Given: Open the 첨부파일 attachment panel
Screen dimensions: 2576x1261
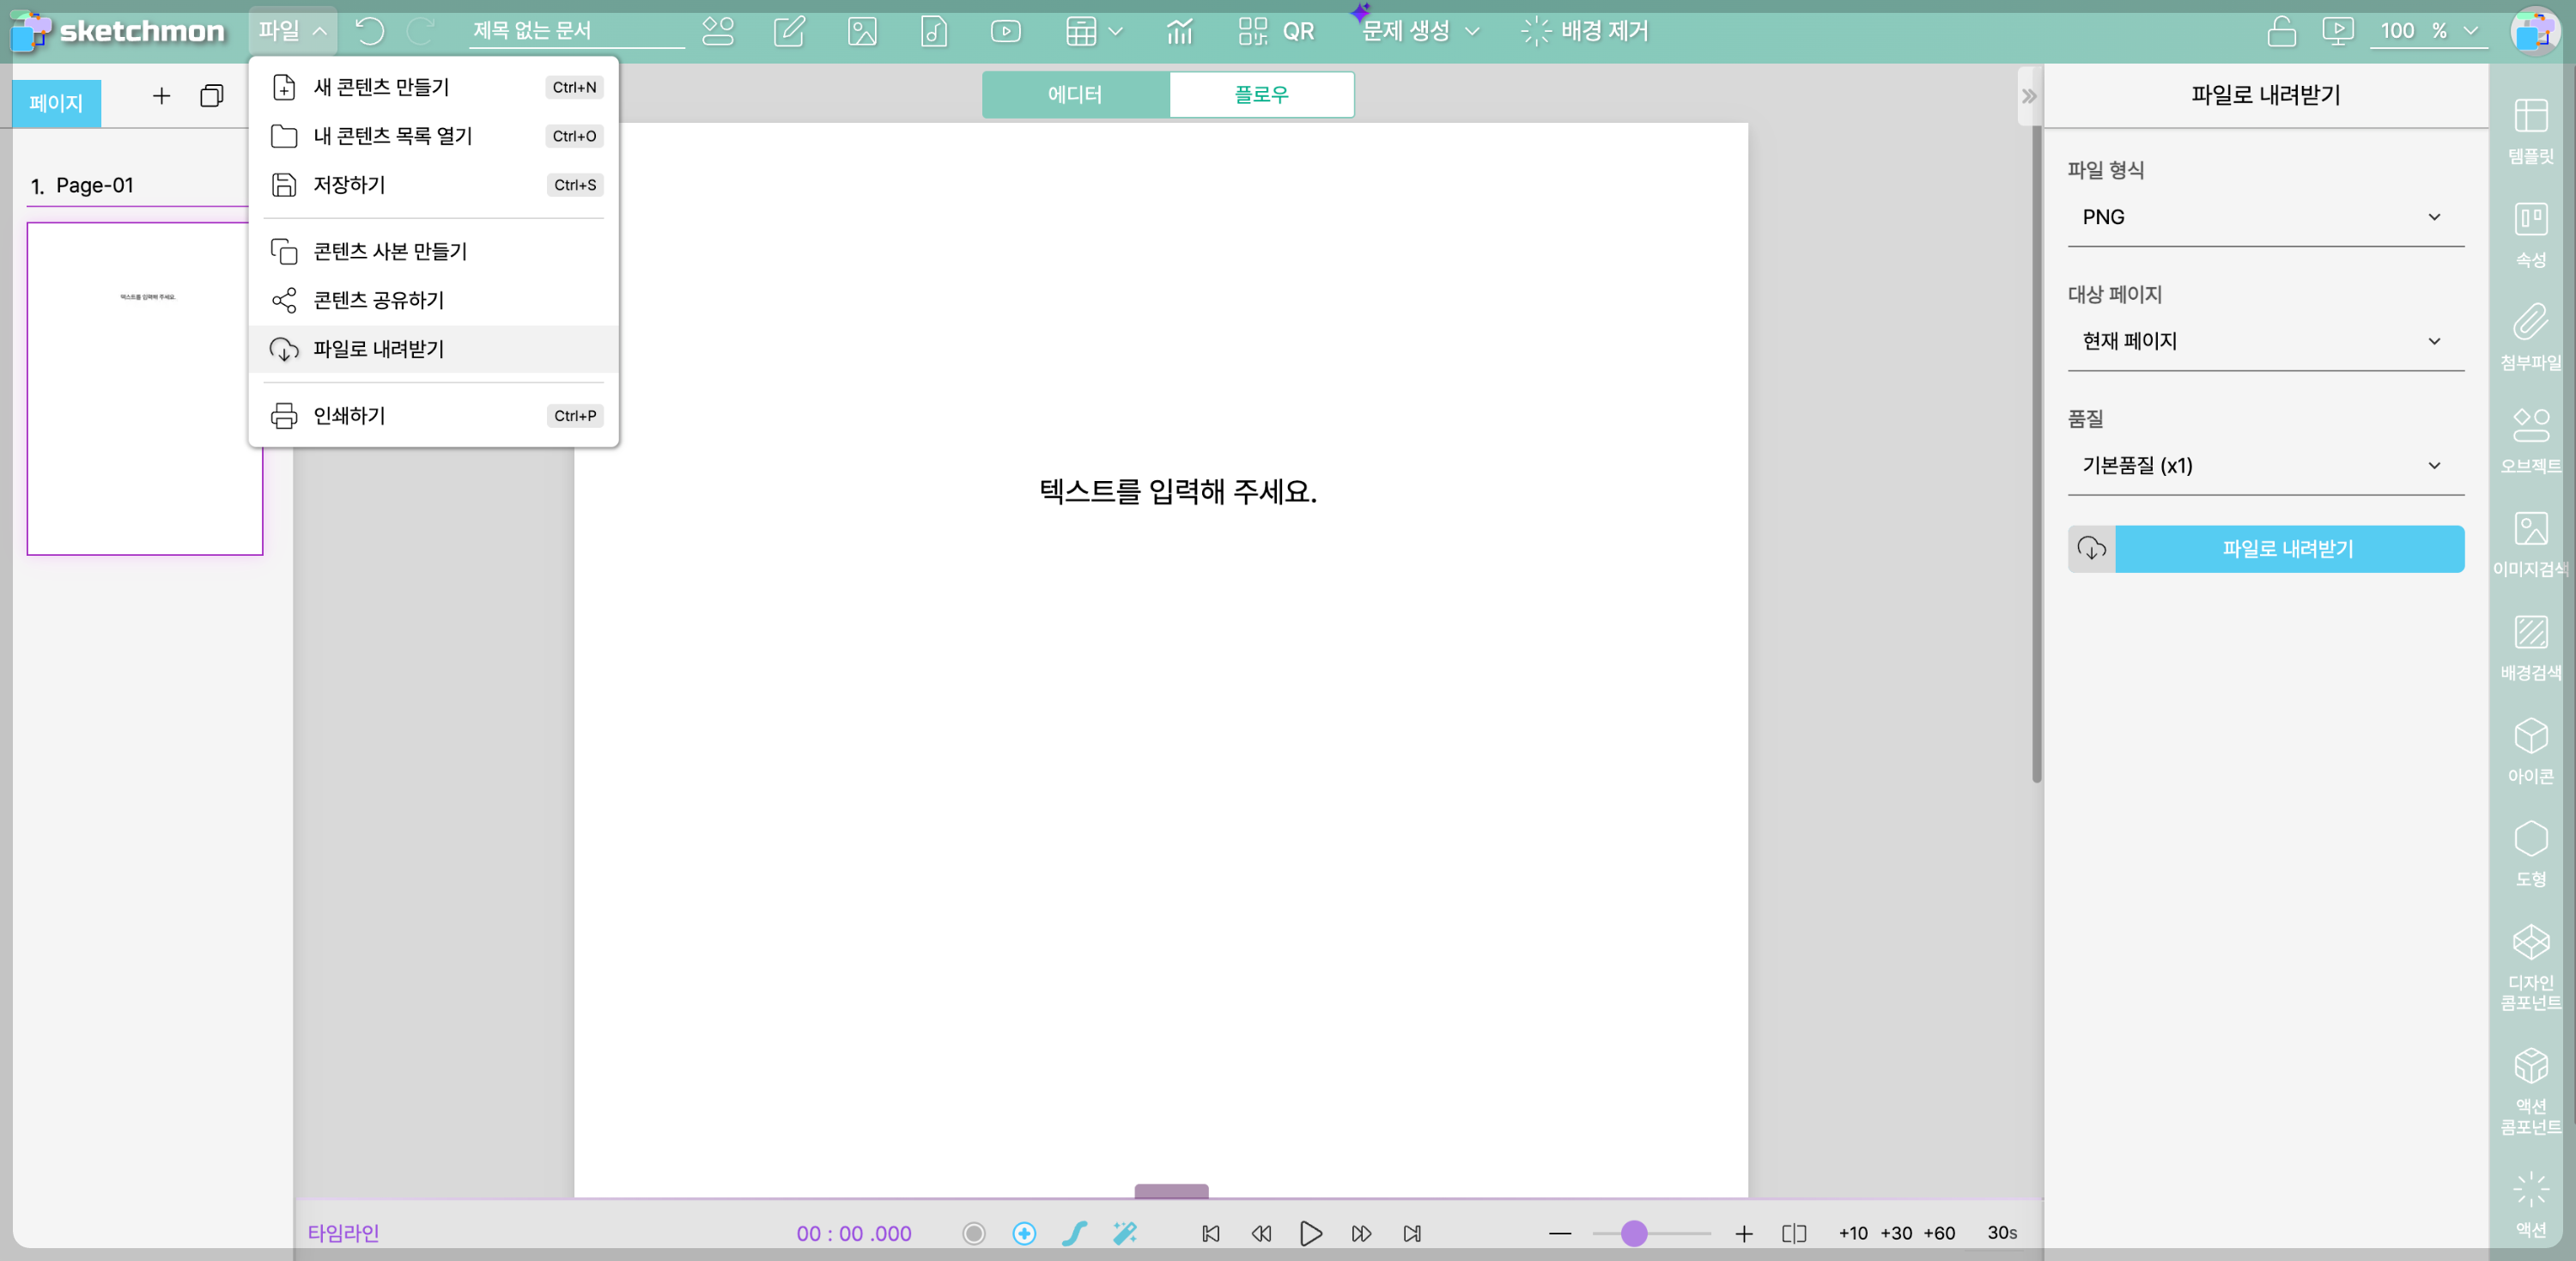Looking at the screenshot, I should (x=2530, y=337).
